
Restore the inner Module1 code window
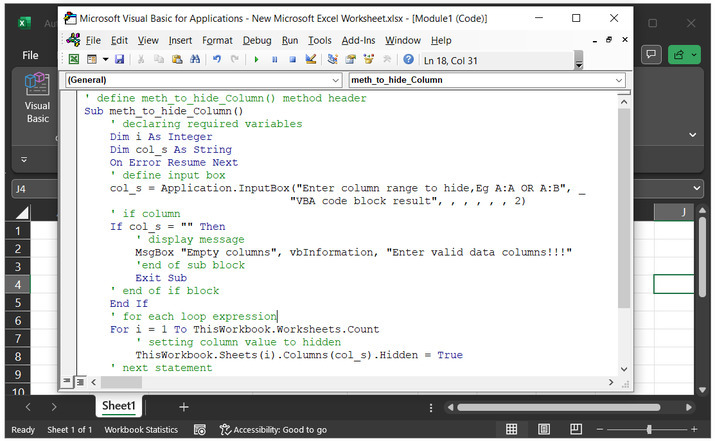(609, 40)
